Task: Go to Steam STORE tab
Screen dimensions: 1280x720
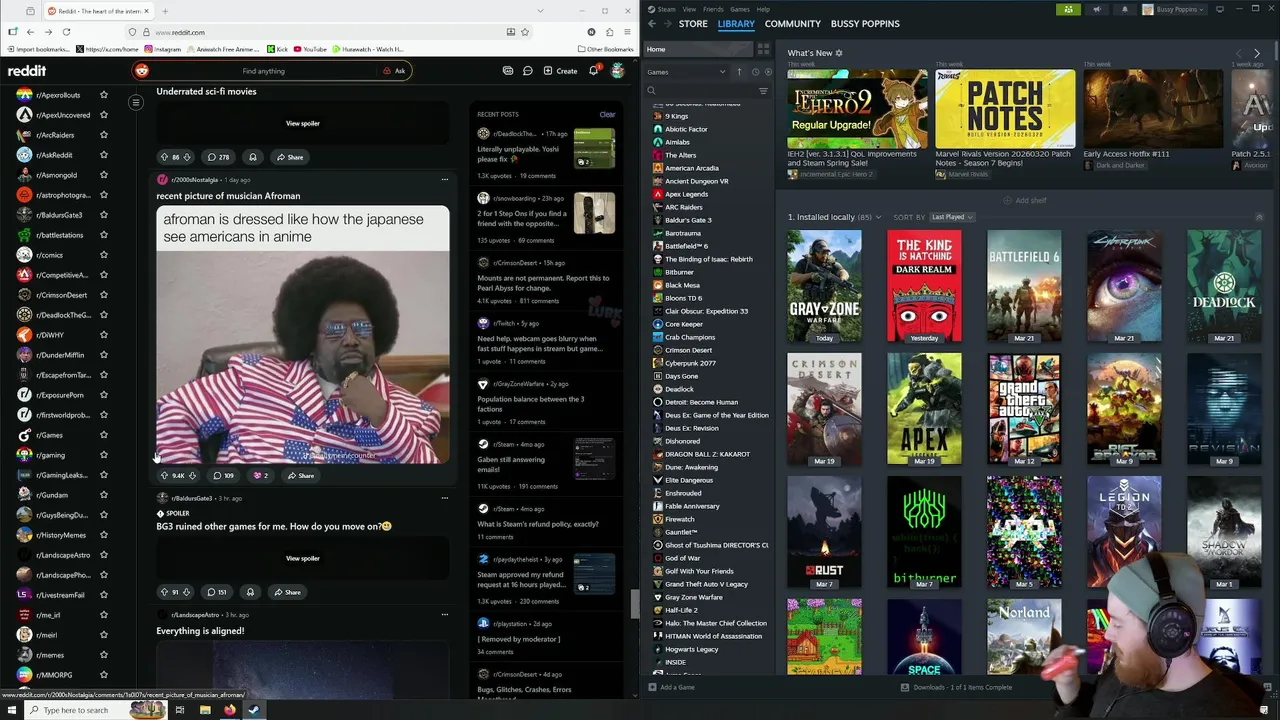Action: (x=693, y=23)
